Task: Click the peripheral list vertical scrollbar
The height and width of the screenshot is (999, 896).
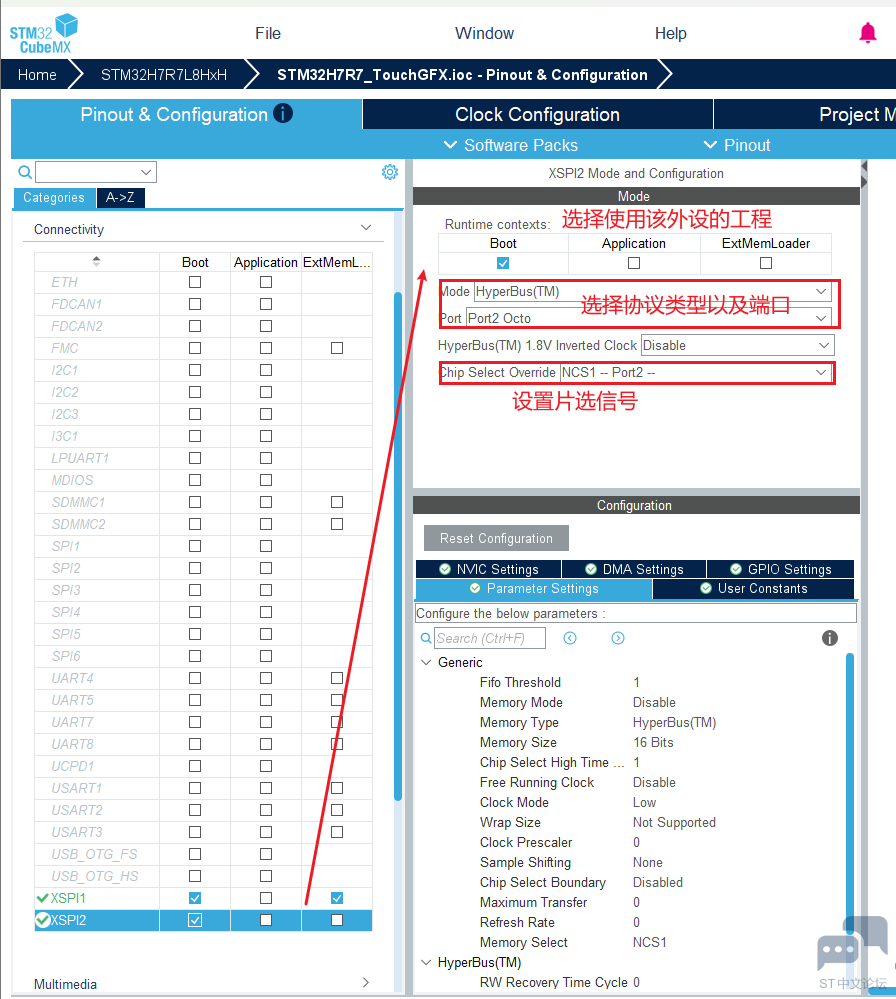Action: [398, 546]
